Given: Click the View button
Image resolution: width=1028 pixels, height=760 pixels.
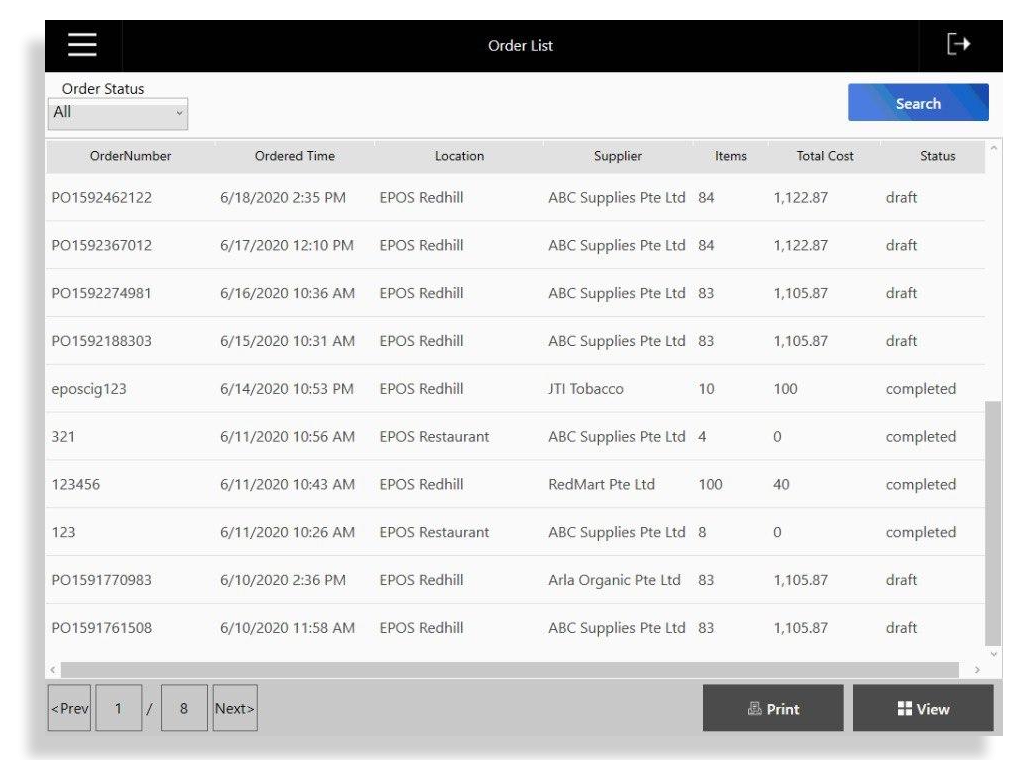Looking at the screenshot, I should tap(923, 708).
